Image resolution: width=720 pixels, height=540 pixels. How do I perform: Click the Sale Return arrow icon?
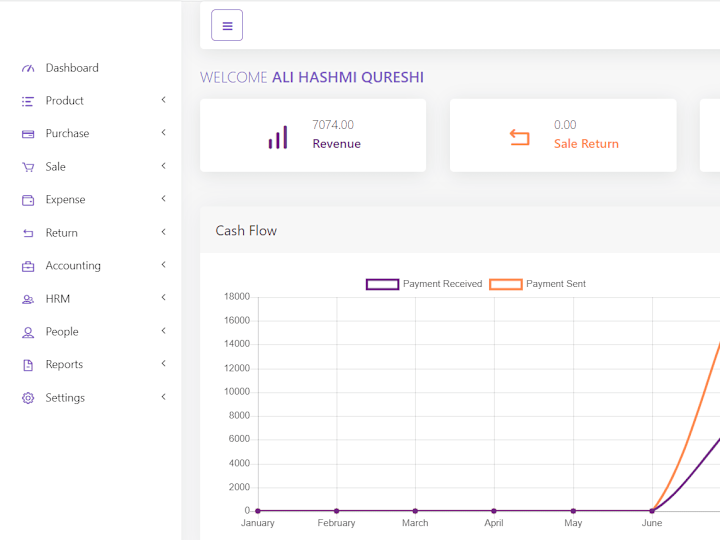(519, 137)
